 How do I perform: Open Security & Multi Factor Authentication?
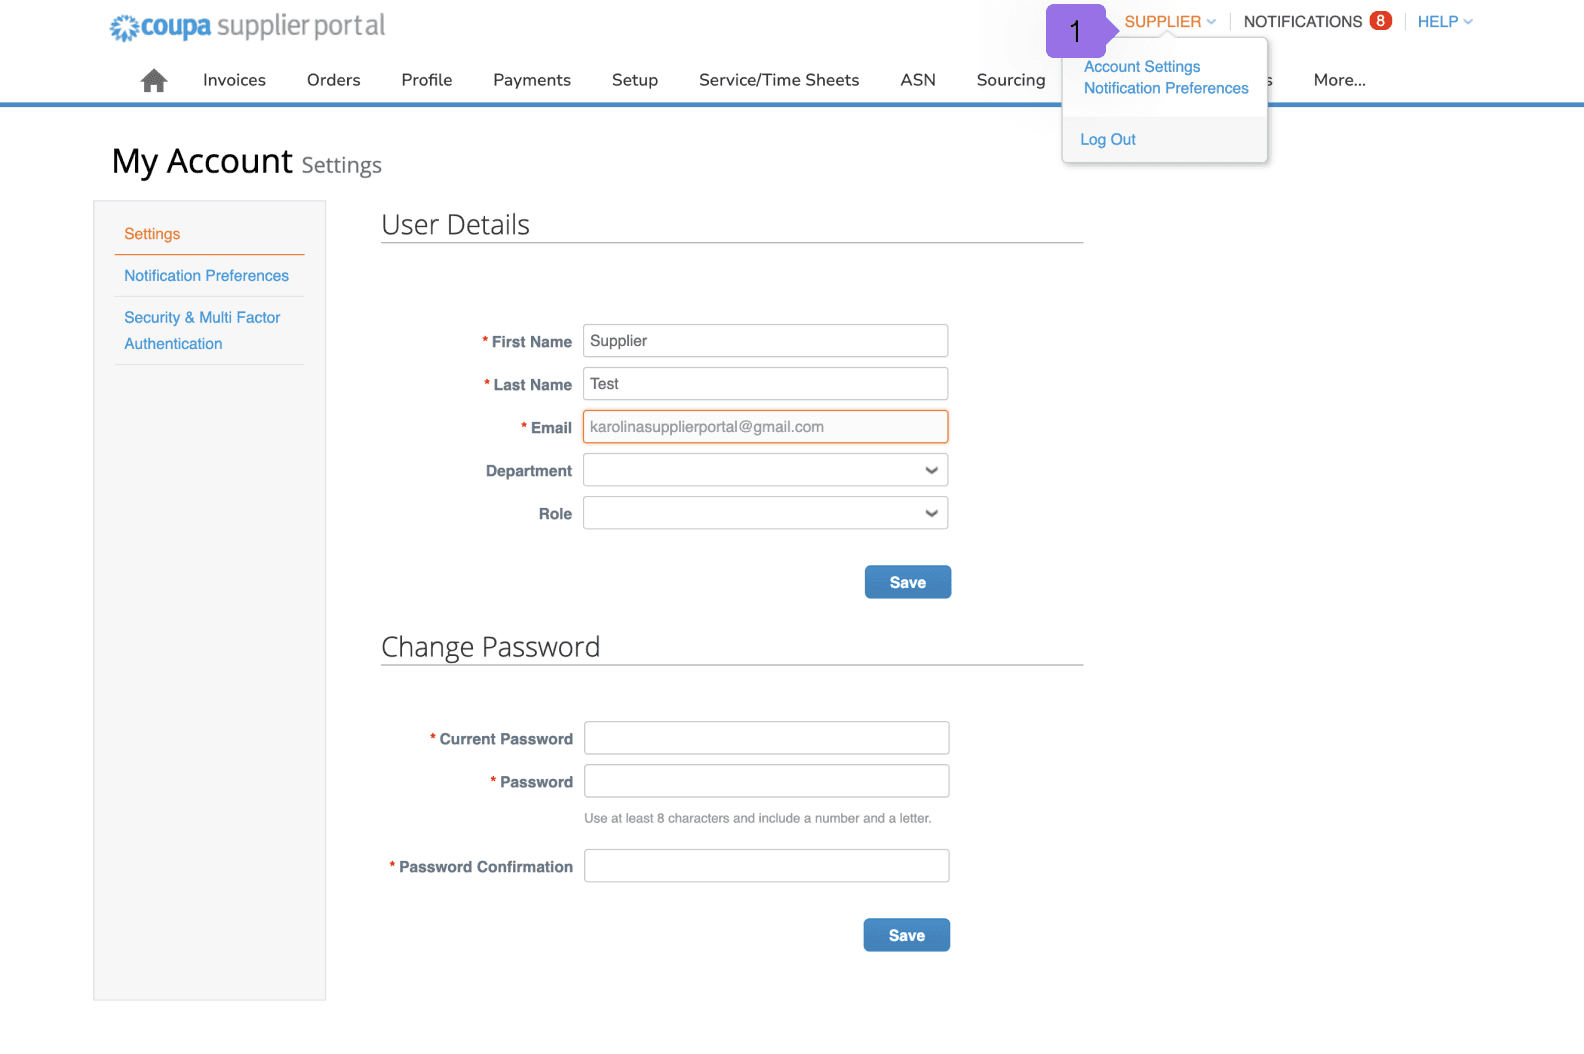click(x=202, y=330)
